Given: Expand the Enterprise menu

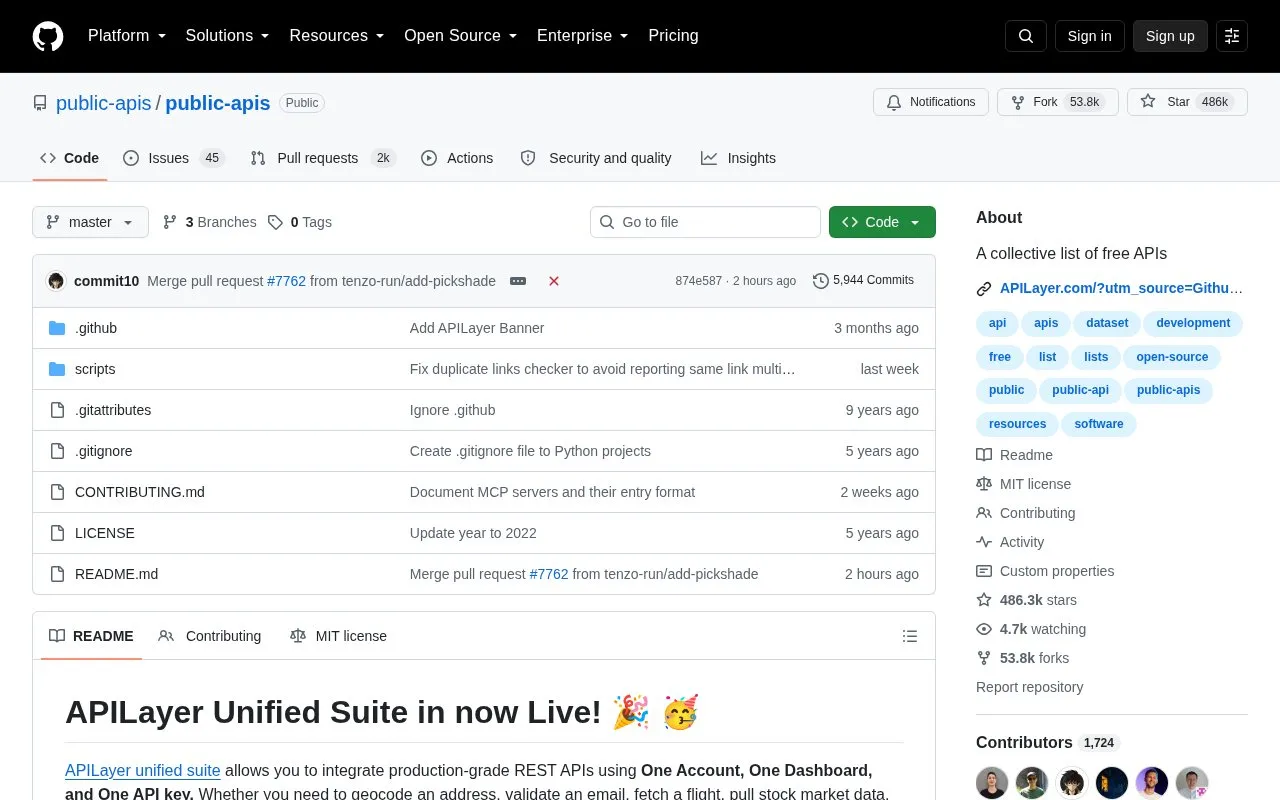Looking at the screenshot, I should coord(583,36).
